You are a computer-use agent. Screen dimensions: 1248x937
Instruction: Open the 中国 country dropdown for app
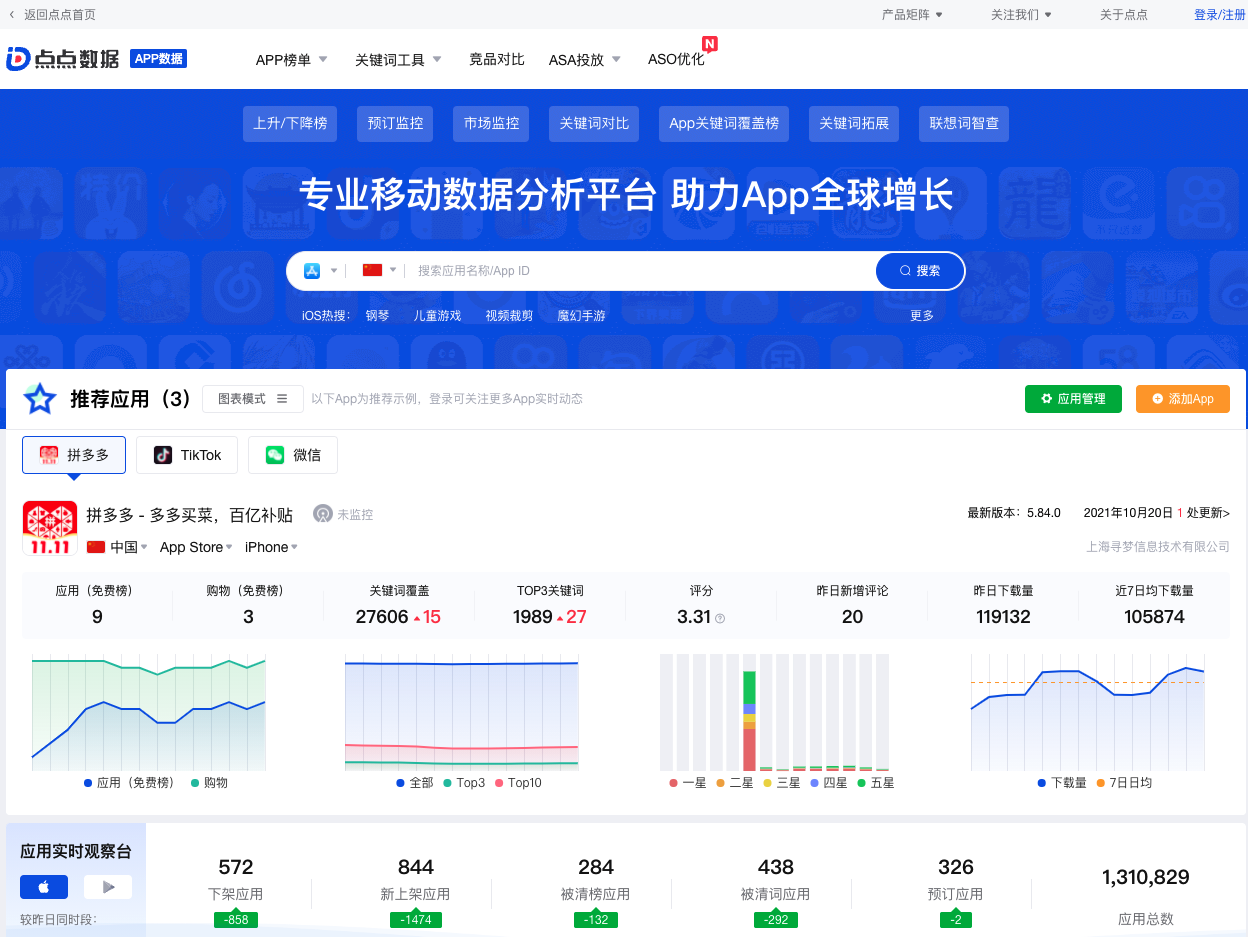point(128,547)
